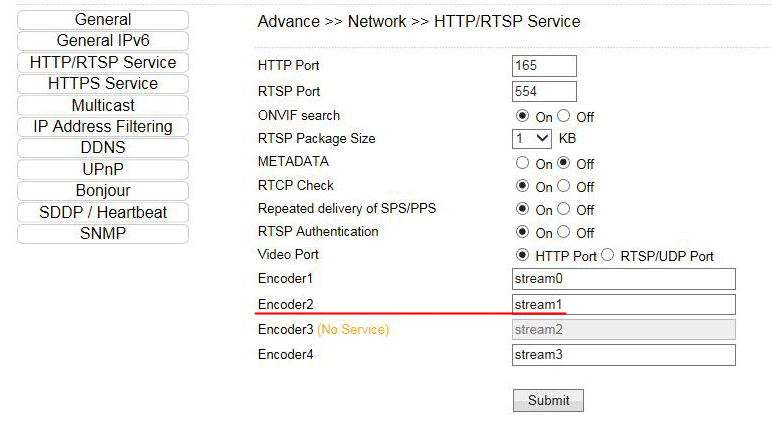The height and width of the screenshot is (437, 772).
Task: Expand the RTSP Package Size dropdown
Action: click(x=532, y=139)
